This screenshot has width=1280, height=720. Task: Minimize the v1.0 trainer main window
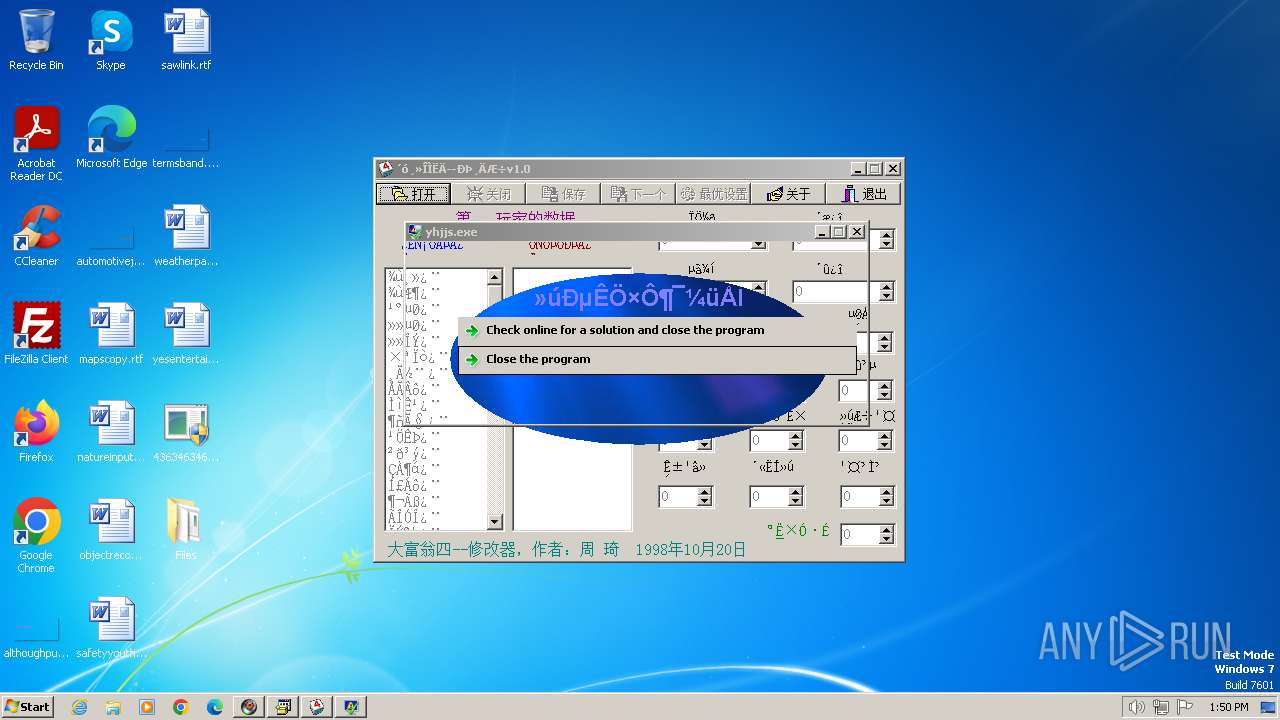(x=858, y=169)
